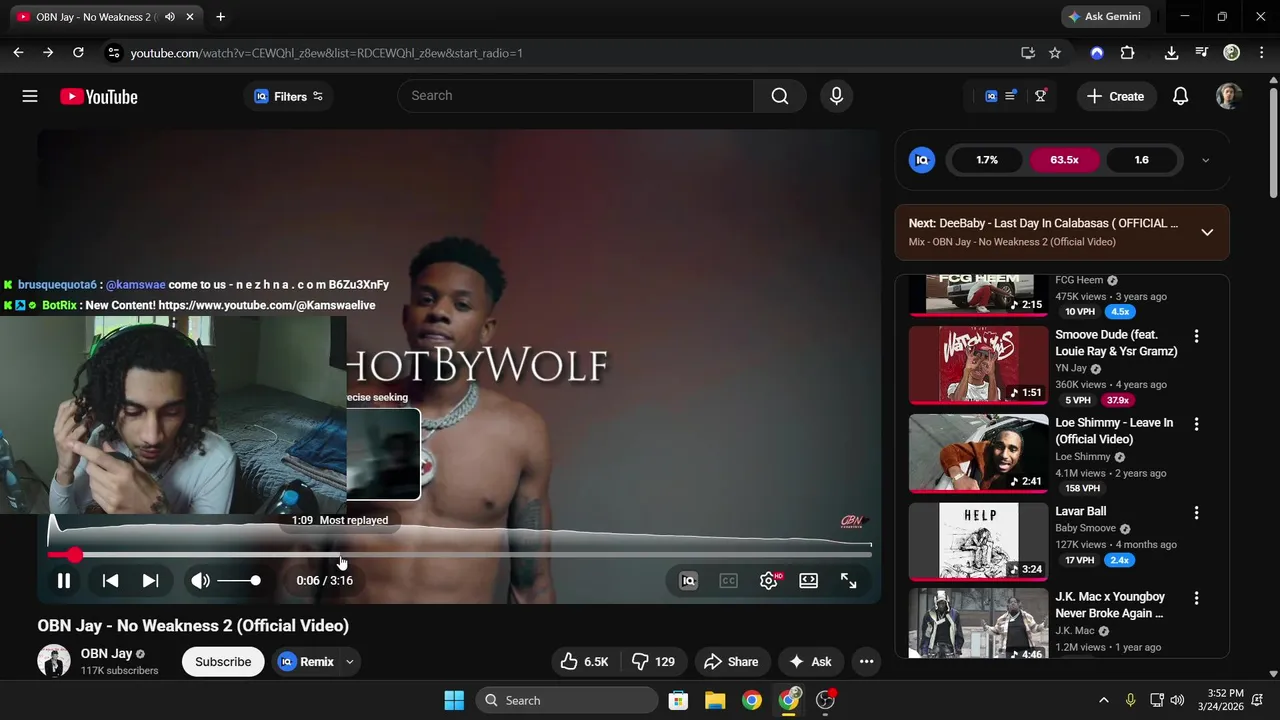Image resolution: width=1280 pixels, height=720 pixels.
Task: Select the 63.5x stat pill
Action: (1064, 160)
